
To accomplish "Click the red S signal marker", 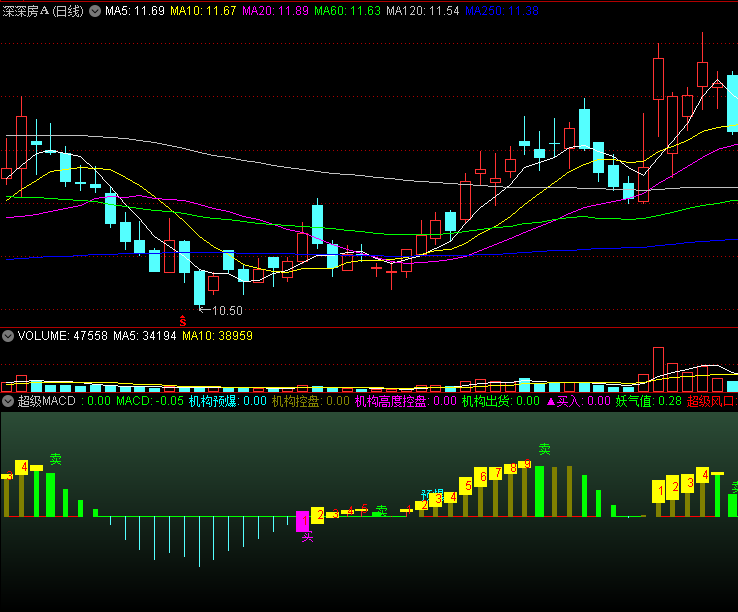I will point(183,321).
